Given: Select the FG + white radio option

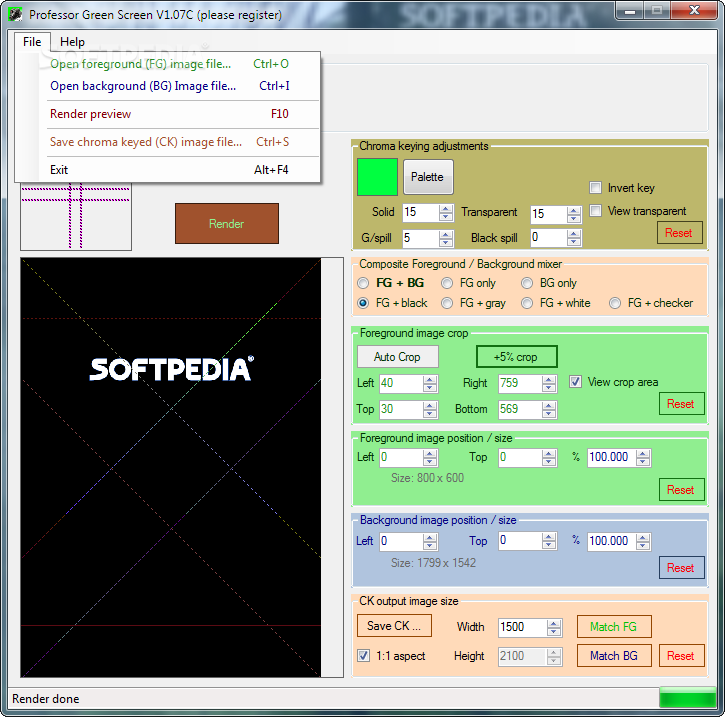Looking at the screenshot, I should 527,303.
